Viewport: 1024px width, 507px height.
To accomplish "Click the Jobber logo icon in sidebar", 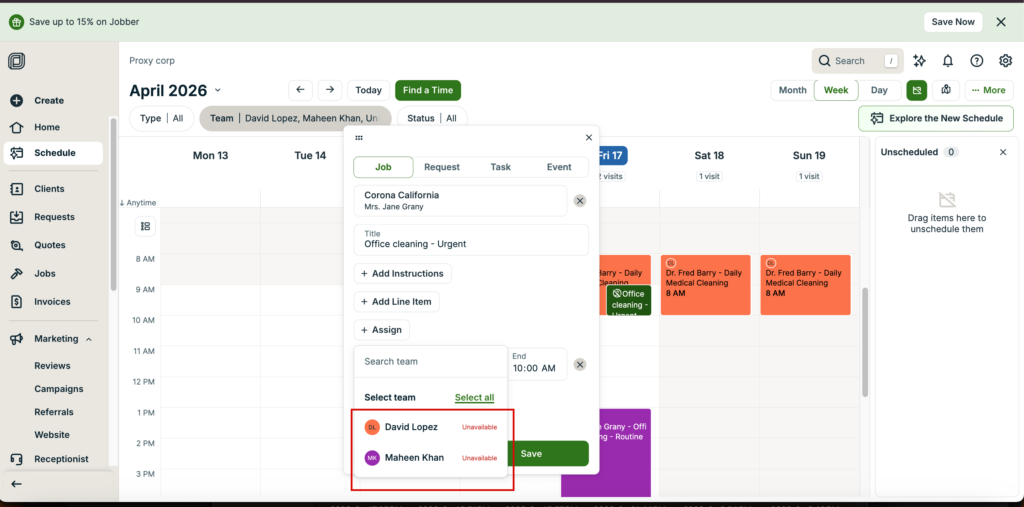I will click(16, 61).
